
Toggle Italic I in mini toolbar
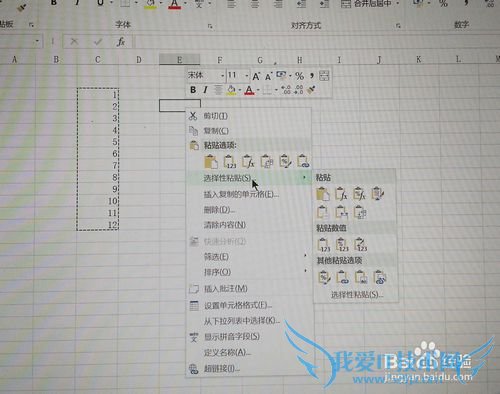pyautogui.click(x=205, y=90)
